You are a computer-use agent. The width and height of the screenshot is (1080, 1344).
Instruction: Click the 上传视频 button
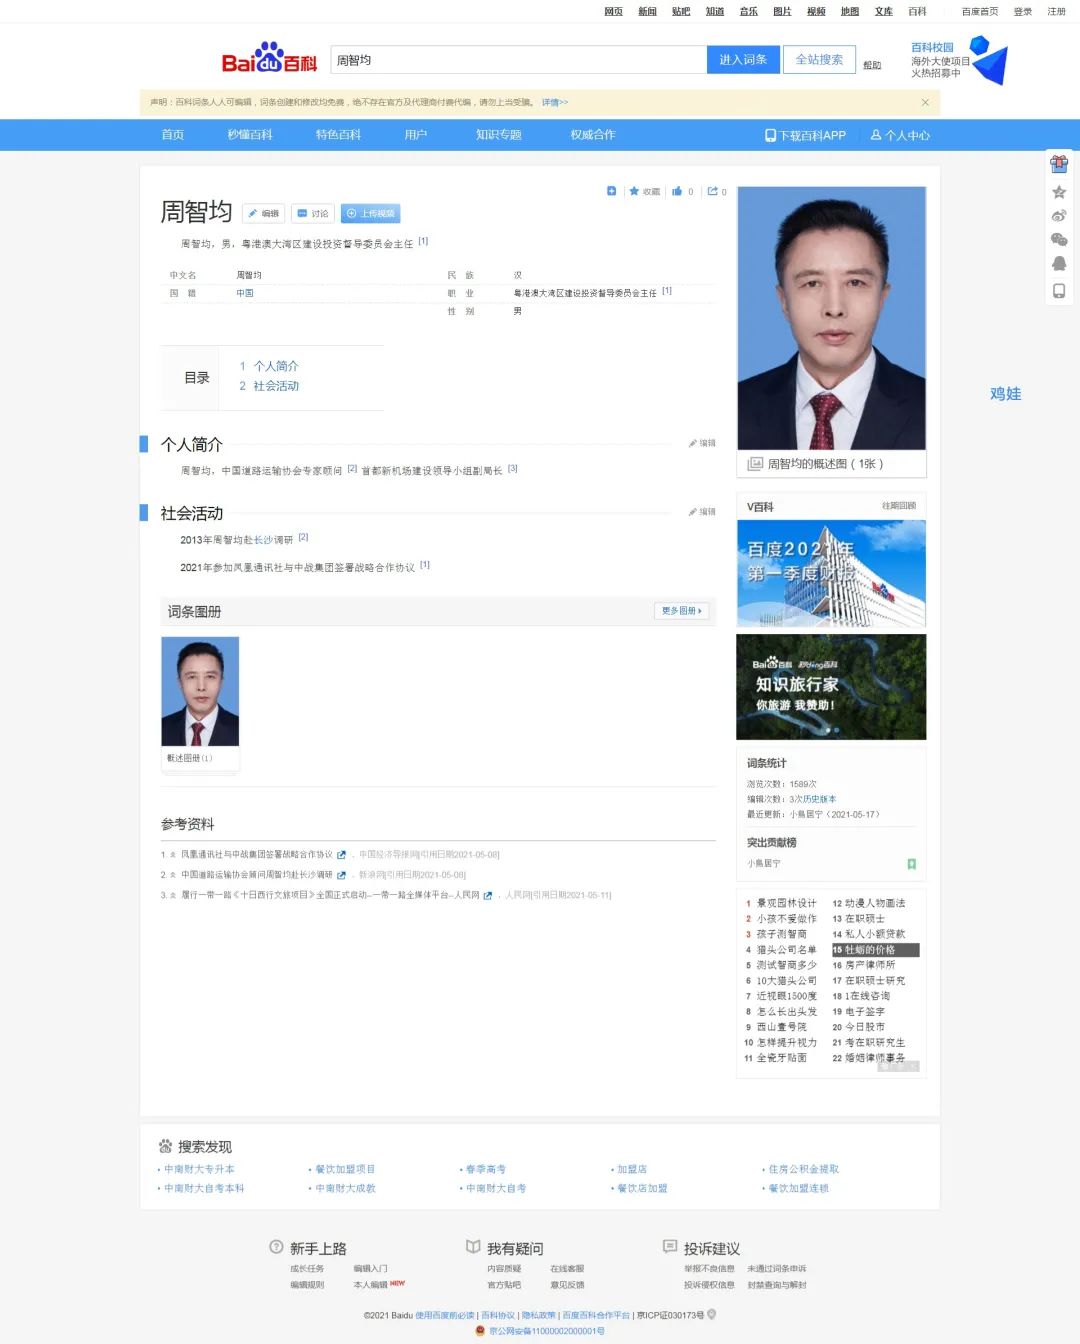coord(371,214)
